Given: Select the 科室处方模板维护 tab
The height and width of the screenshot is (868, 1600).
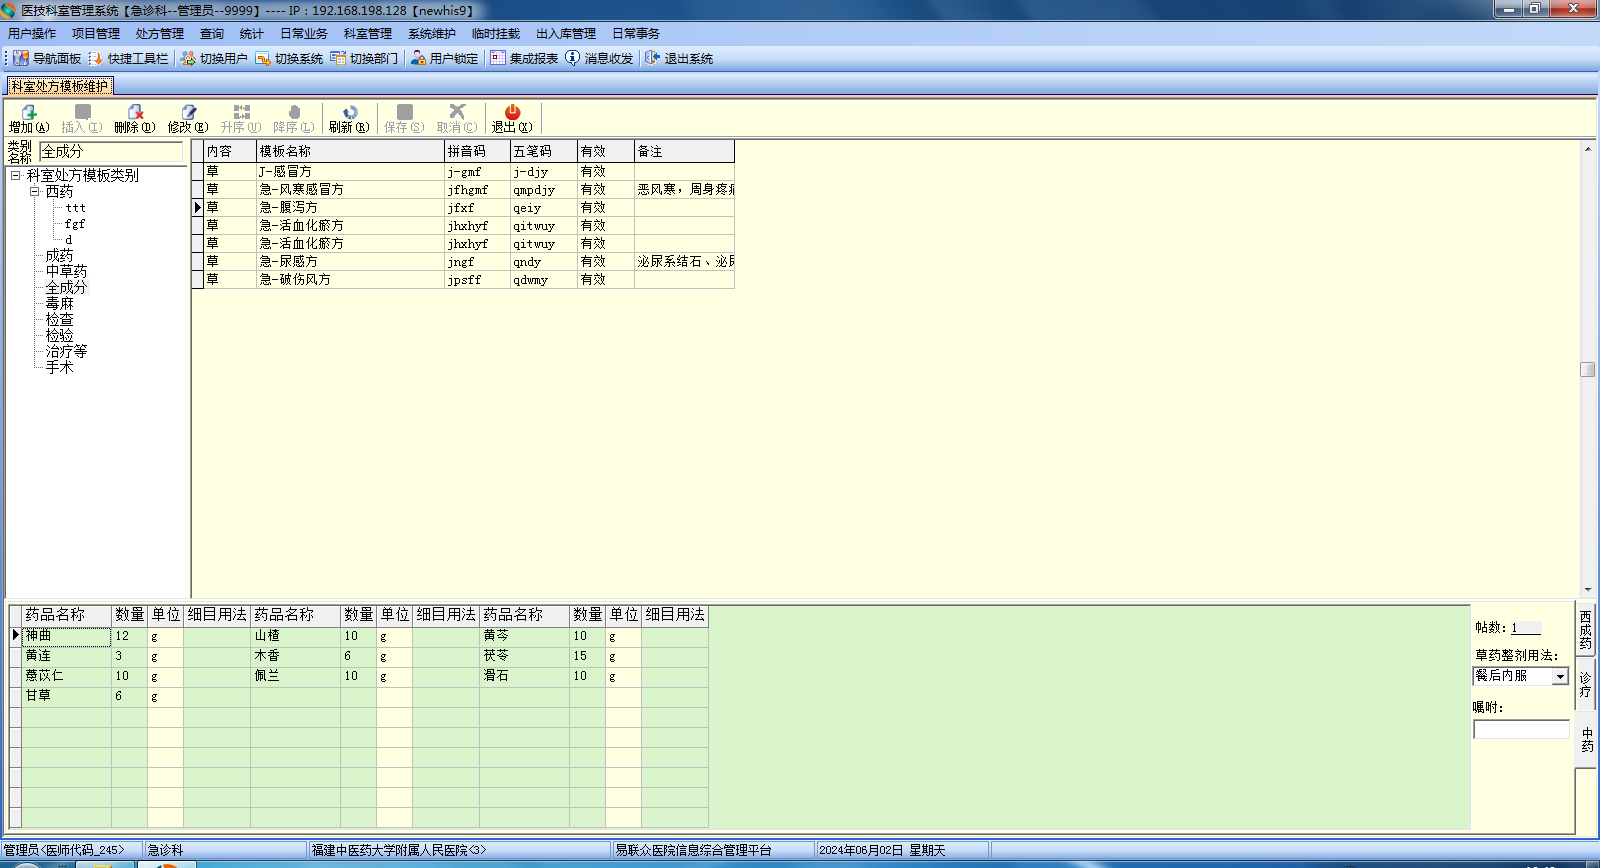Looking at the screenshot, I should point(60,86).
